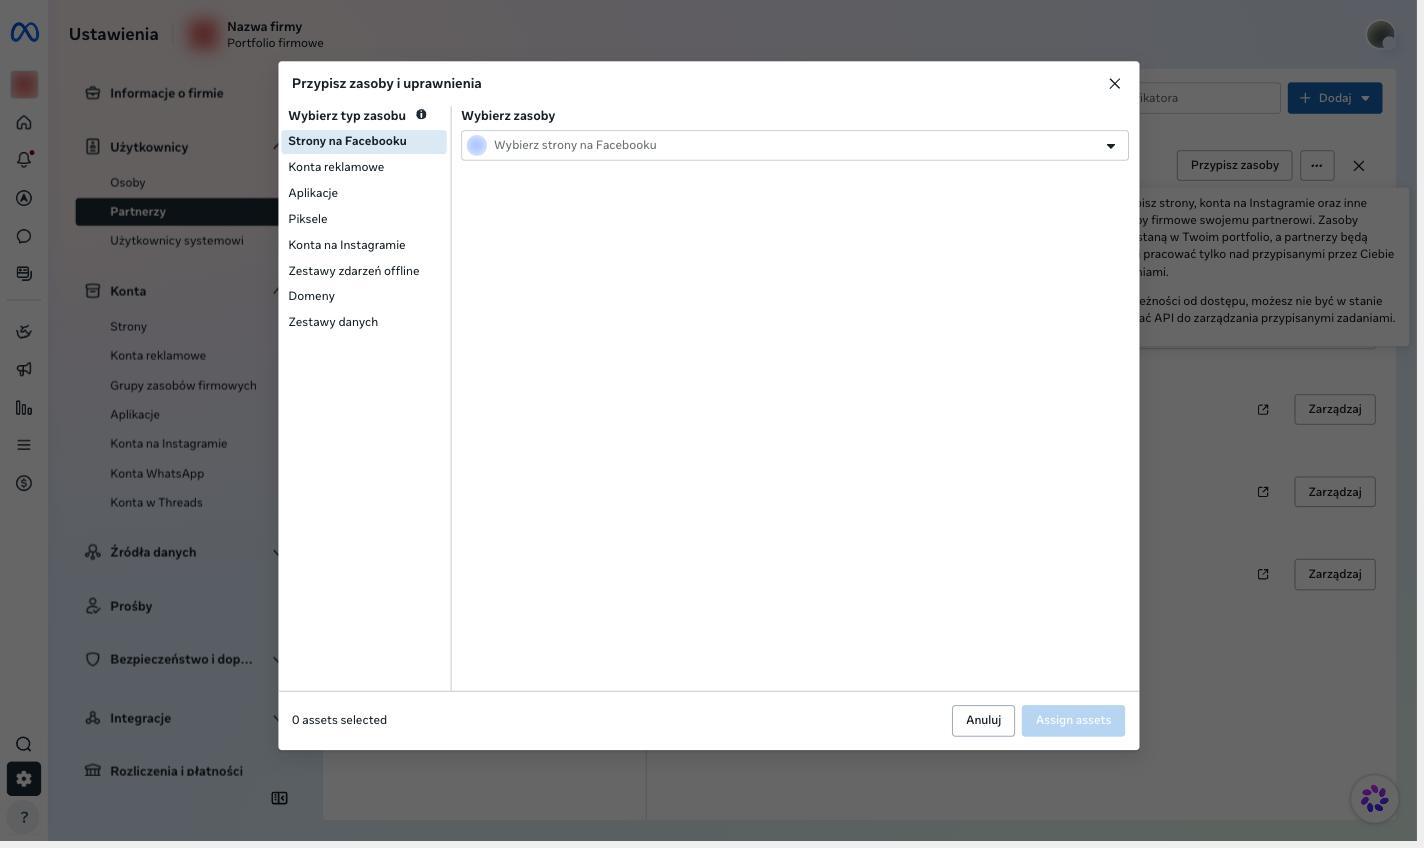Collapse the settings sidebar with the panel icon
This screenshot has height=848, width=1424.
[x=280, y=798]
